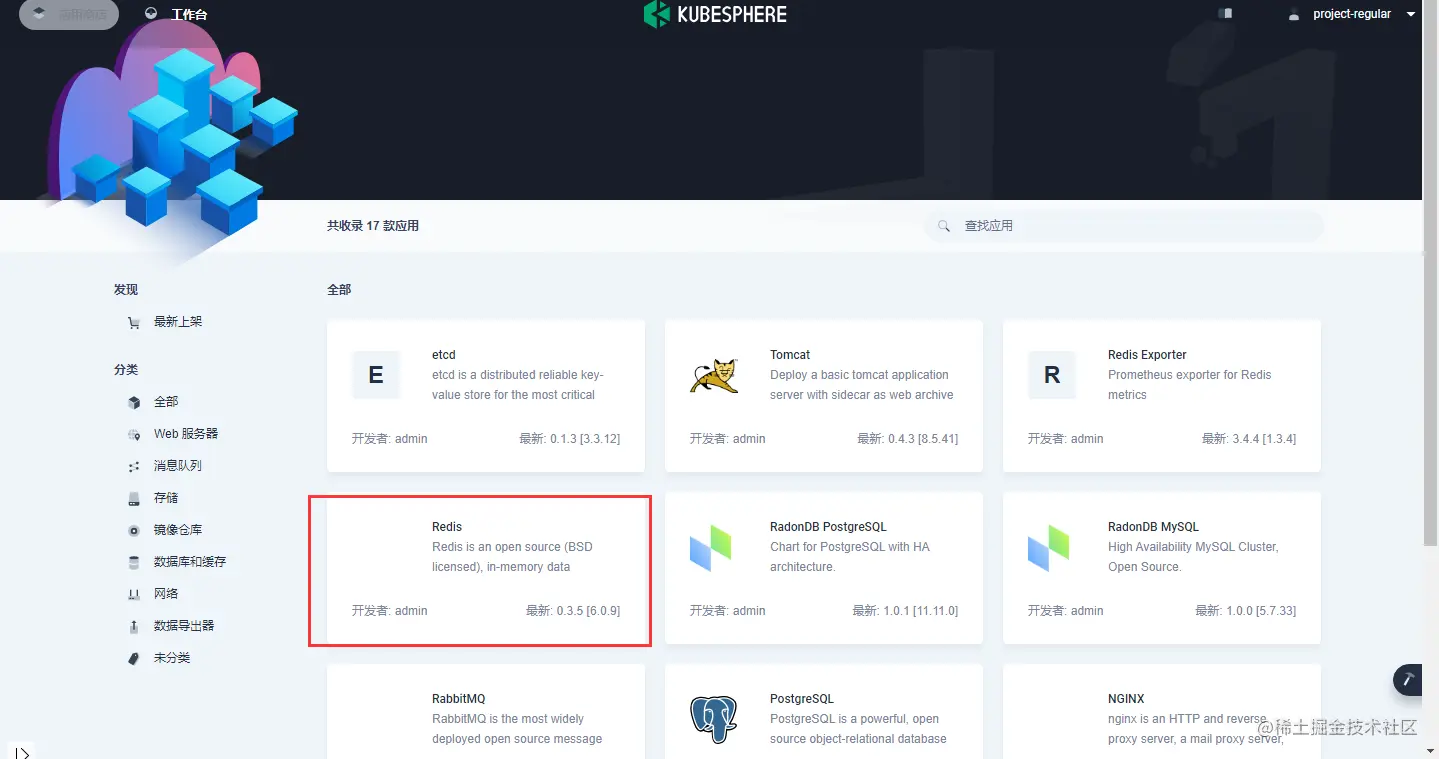Select the Web 服务器 category
This screenshot has height=759, width=1439.
coord(186,434)
